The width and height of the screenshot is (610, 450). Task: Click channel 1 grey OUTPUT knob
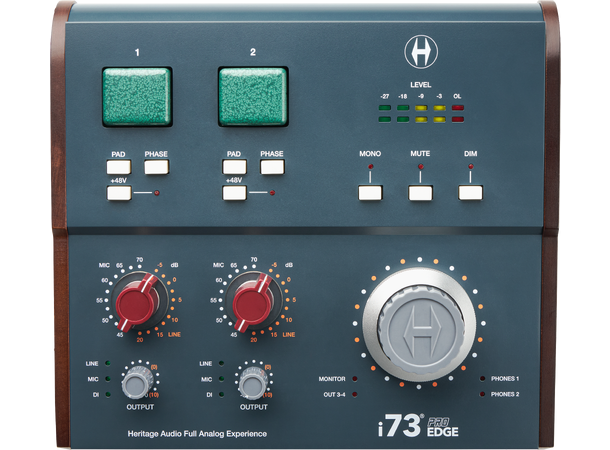tap(137, 382)
